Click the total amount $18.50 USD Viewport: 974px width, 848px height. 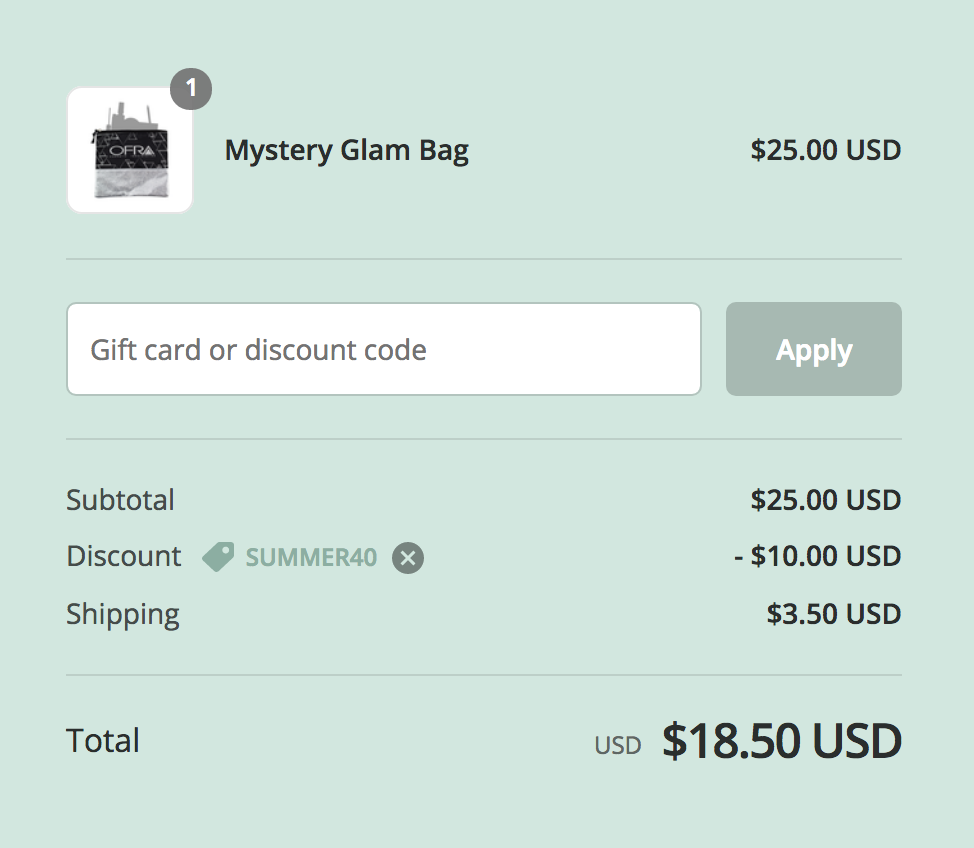pos(781,741)
